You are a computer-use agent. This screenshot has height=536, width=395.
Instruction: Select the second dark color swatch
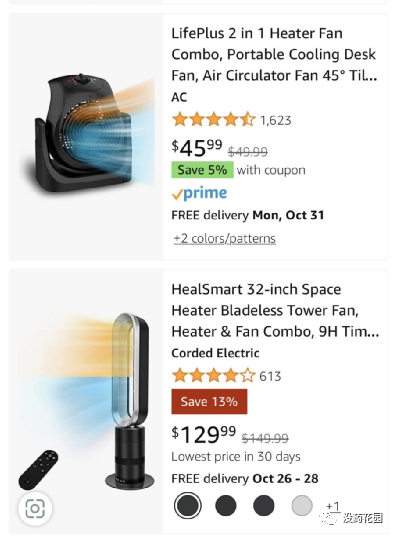[x=226, y=505]
